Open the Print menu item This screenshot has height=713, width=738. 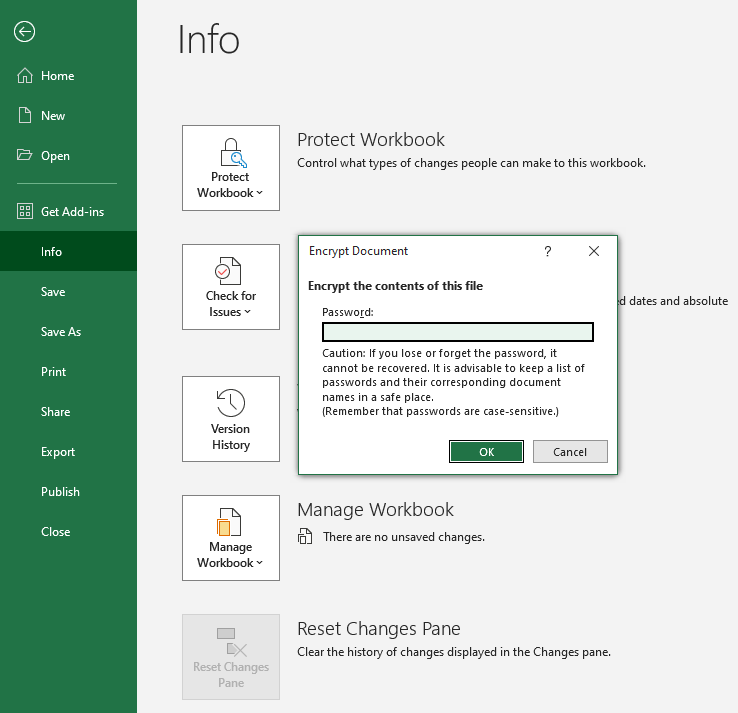pos(54,372)
